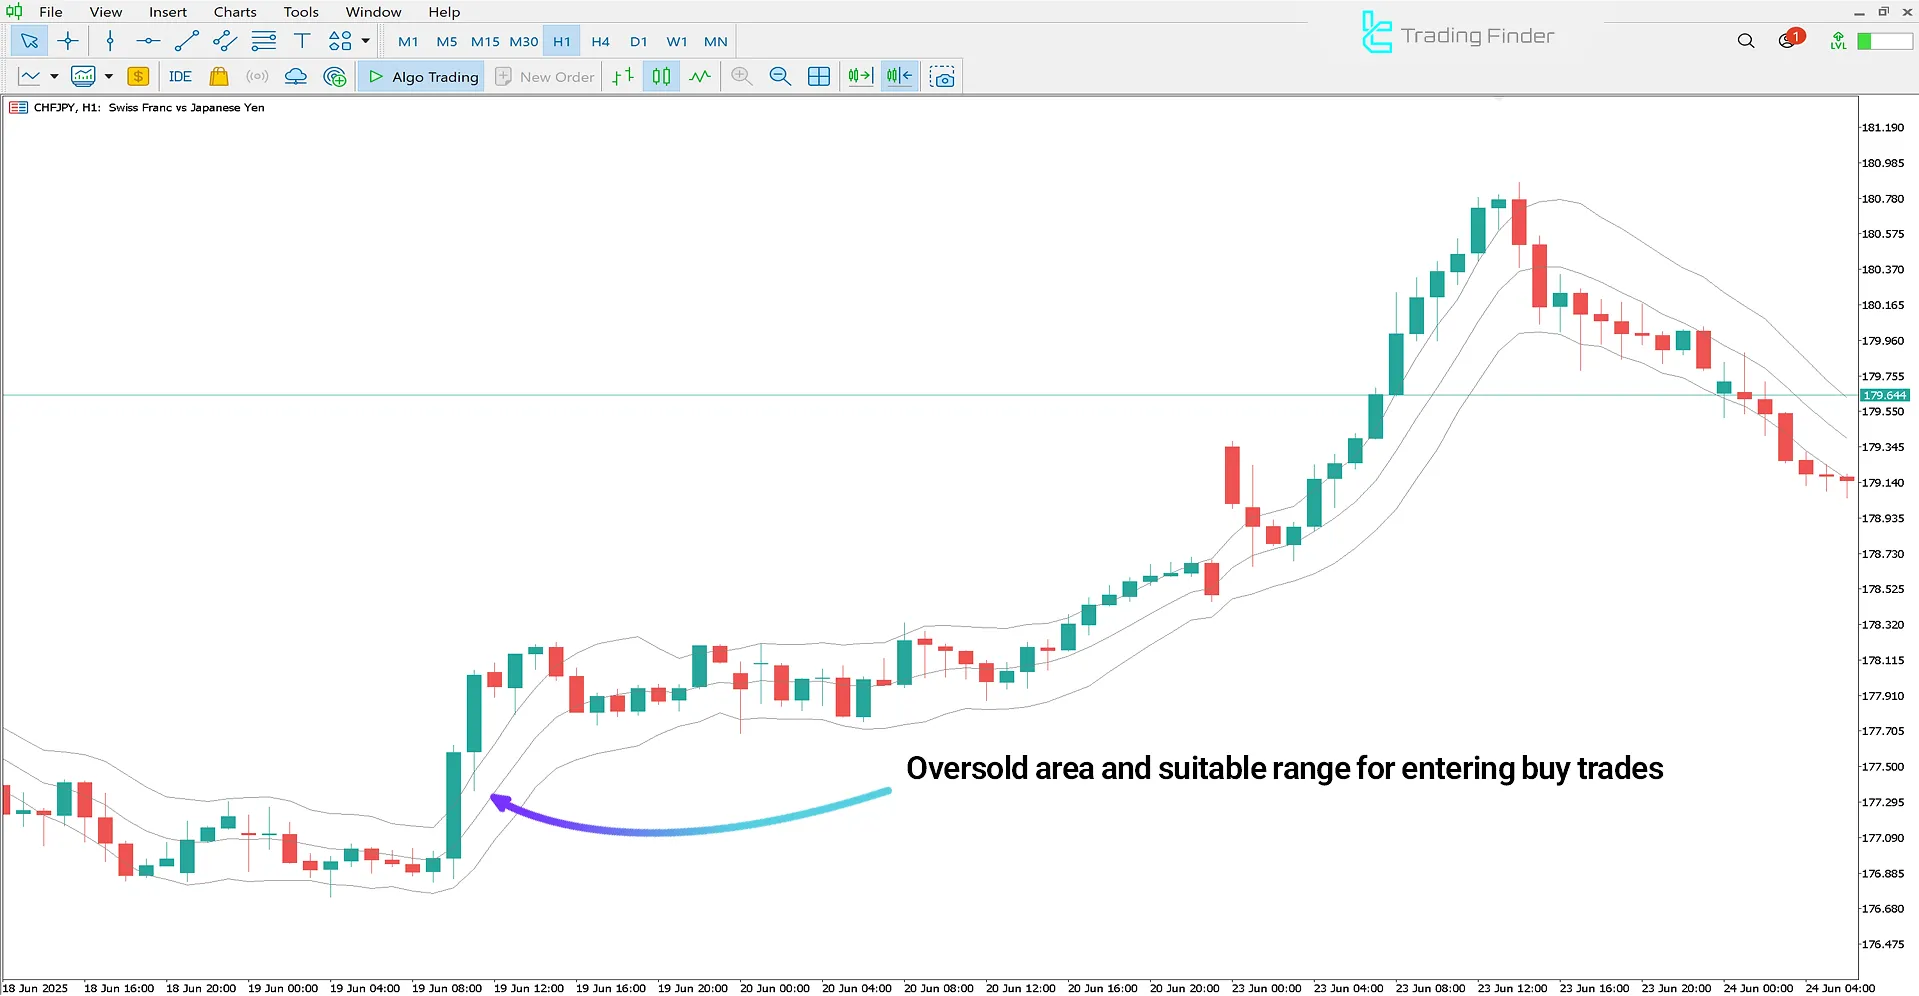Screen dimensions: 1919x996
Task: Select the Horizontal Line tool
Action: pos(148,41)
